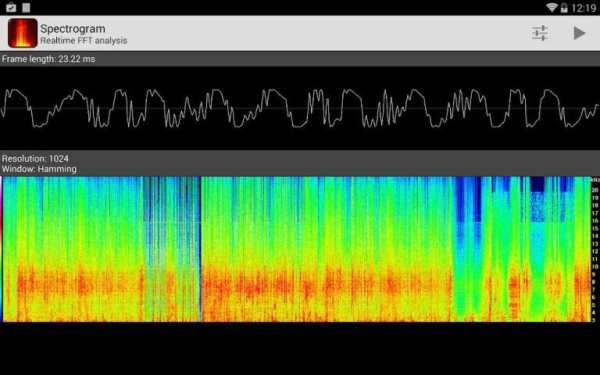Tap the briefcase notification icon
Image resolution: width=600 pixels, height=375 pixels.
tap(11, 7)
